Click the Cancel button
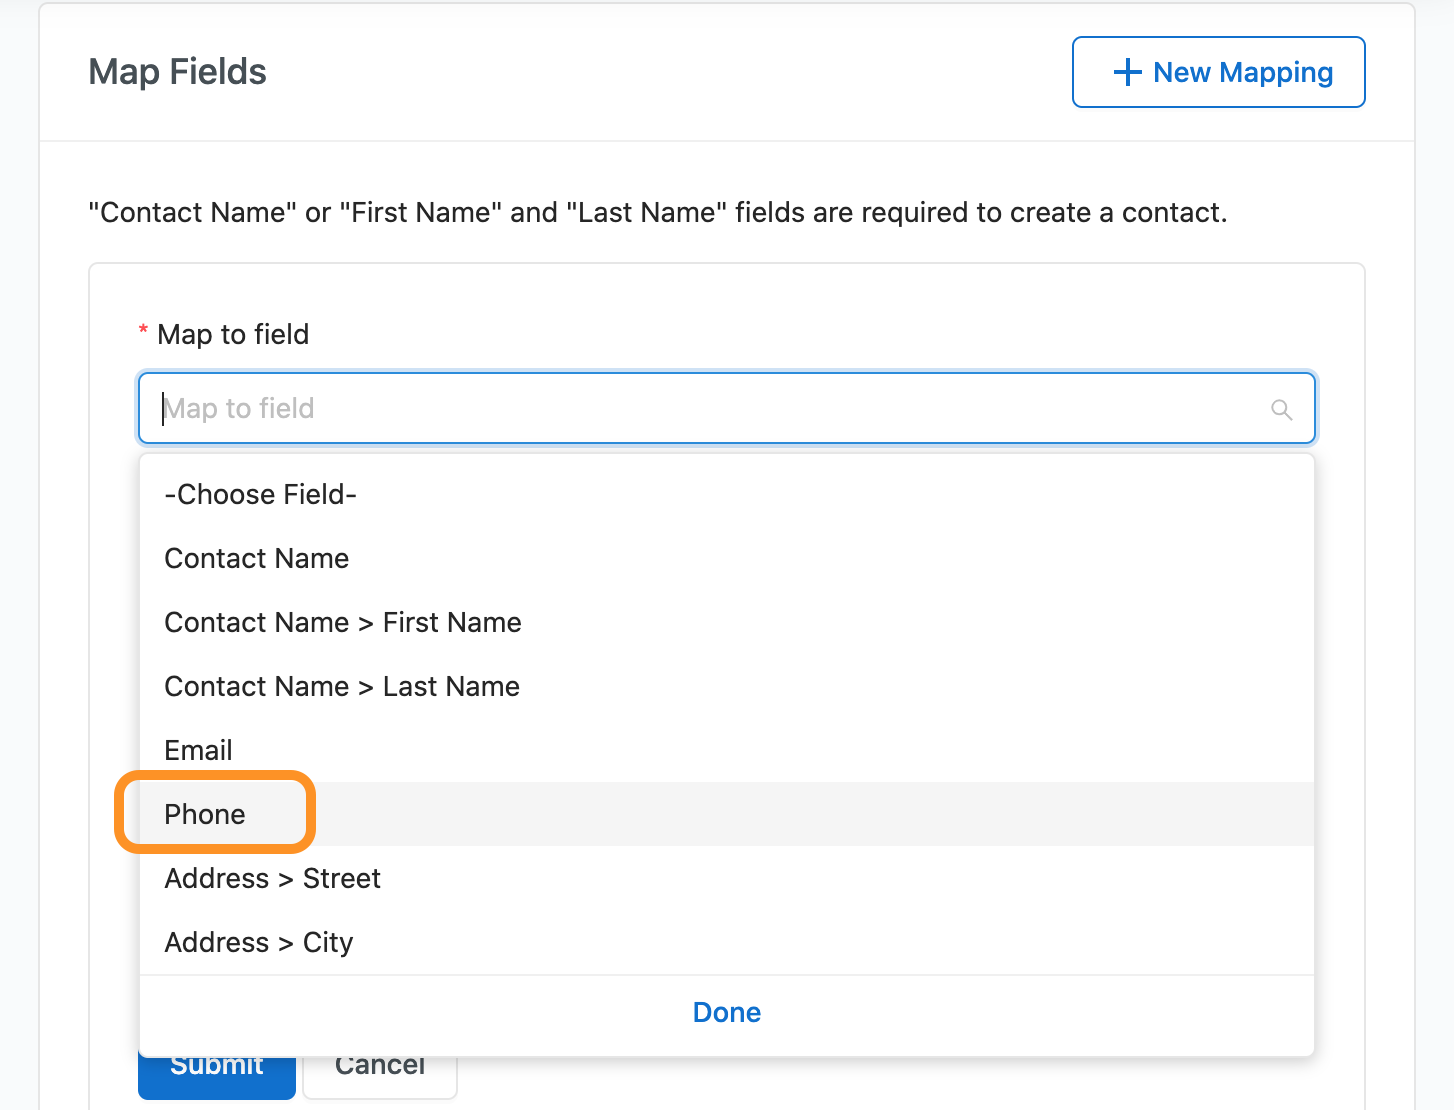 pos(380,1078)
